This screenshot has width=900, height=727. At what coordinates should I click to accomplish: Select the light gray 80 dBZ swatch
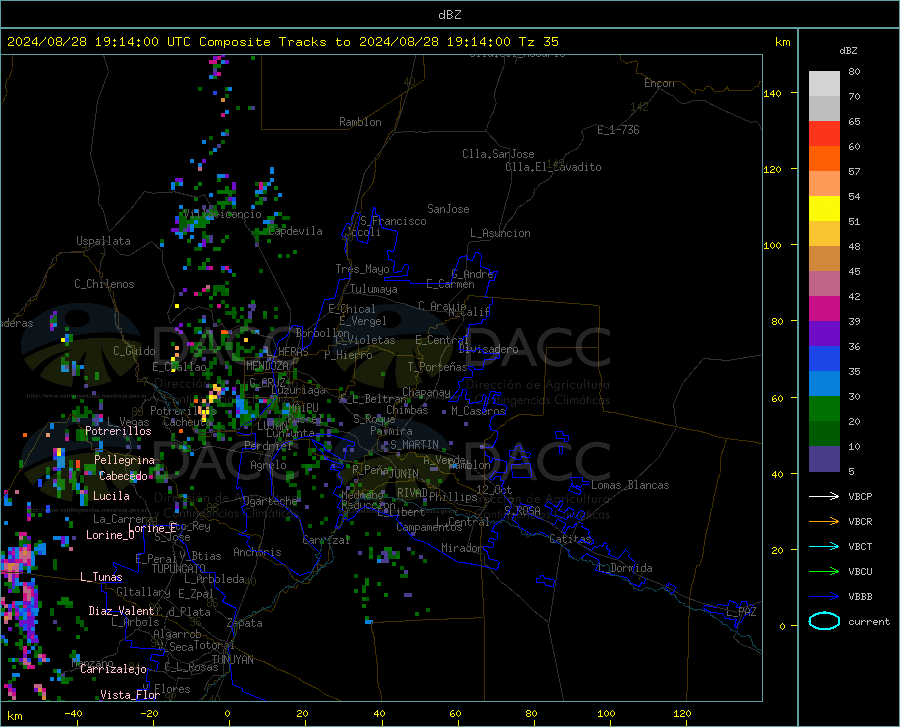coord(824,84)
